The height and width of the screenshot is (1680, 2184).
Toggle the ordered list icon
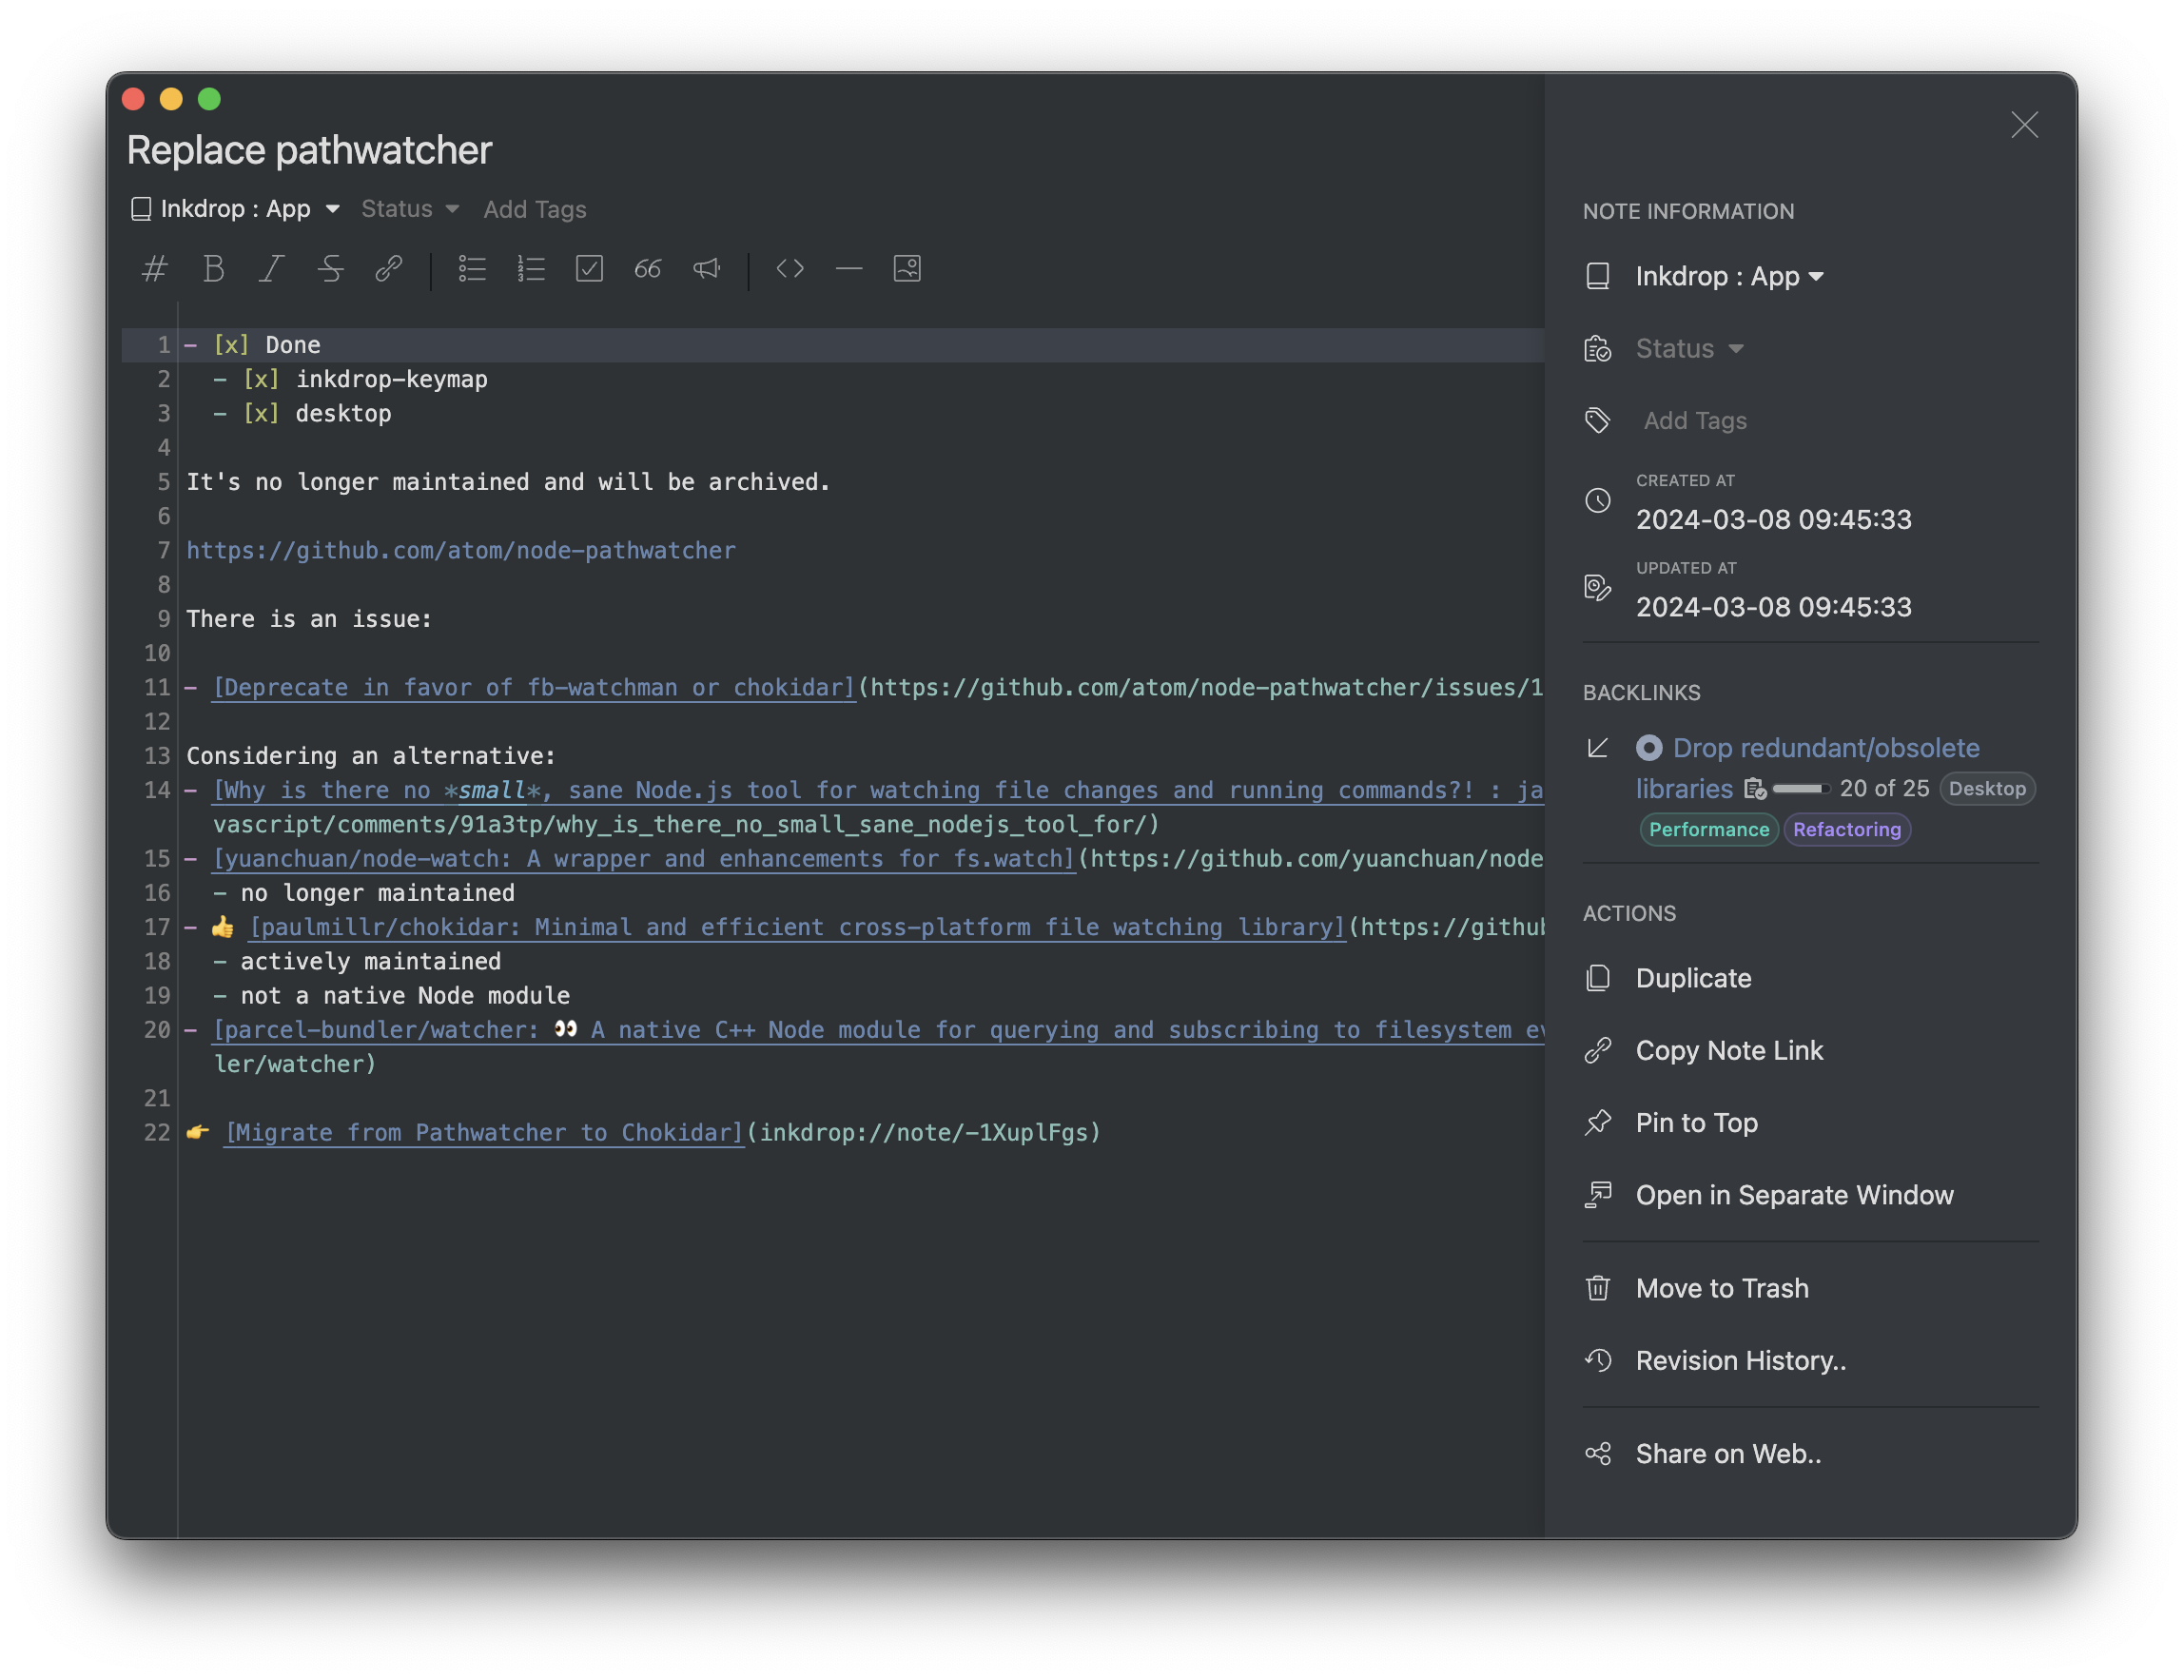[x=529, y=266]
